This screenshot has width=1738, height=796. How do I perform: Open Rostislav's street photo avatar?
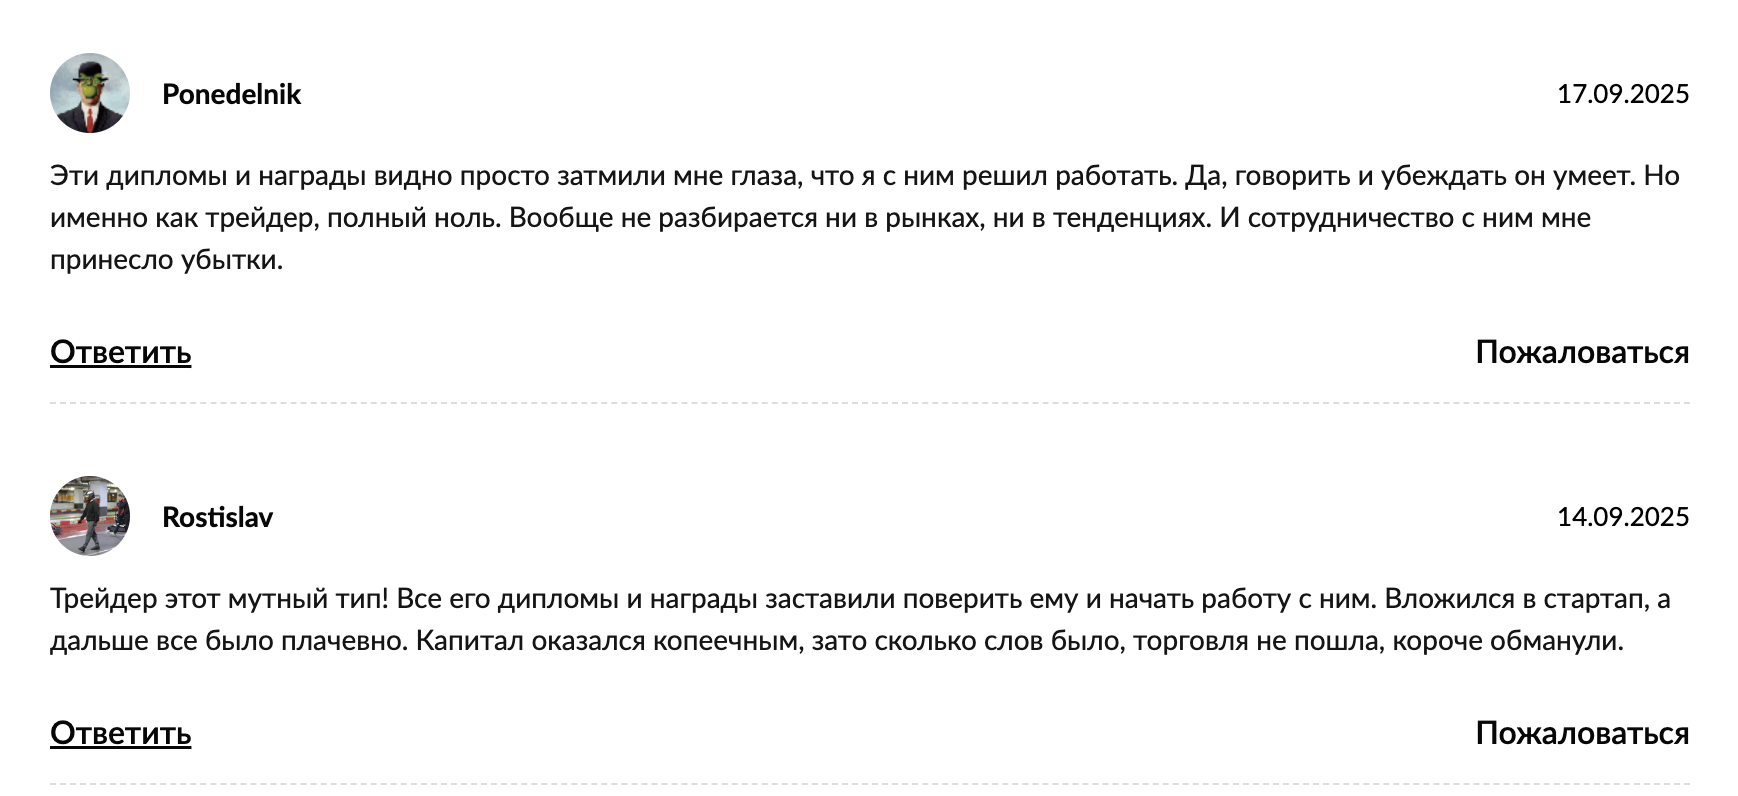click(90, 516)
